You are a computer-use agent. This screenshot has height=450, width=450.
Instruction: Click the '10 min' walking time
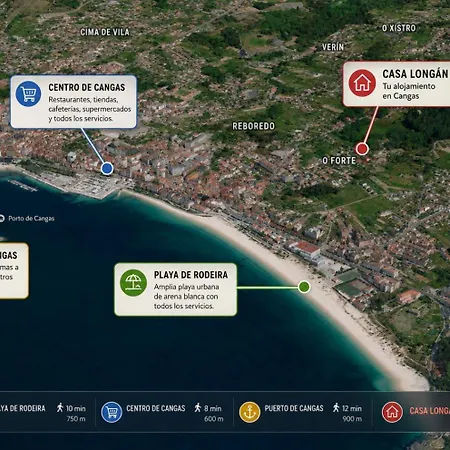[x=76, y=408]
